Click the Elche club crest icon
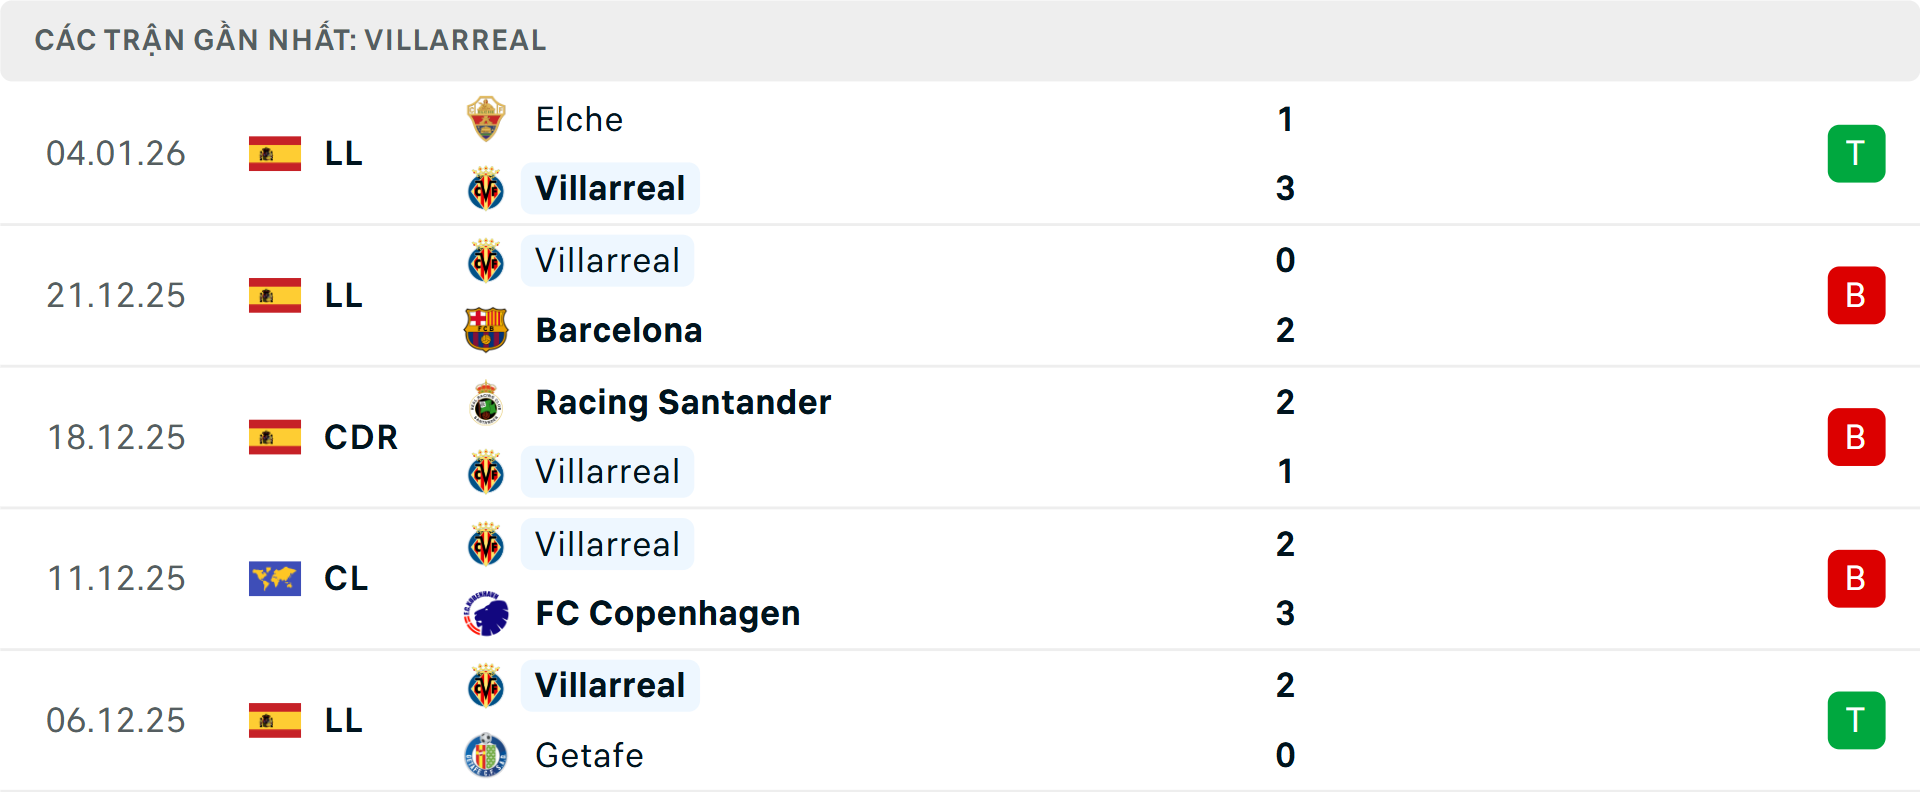The height and width of the screenshot is (792, 1920). [486, 119]
